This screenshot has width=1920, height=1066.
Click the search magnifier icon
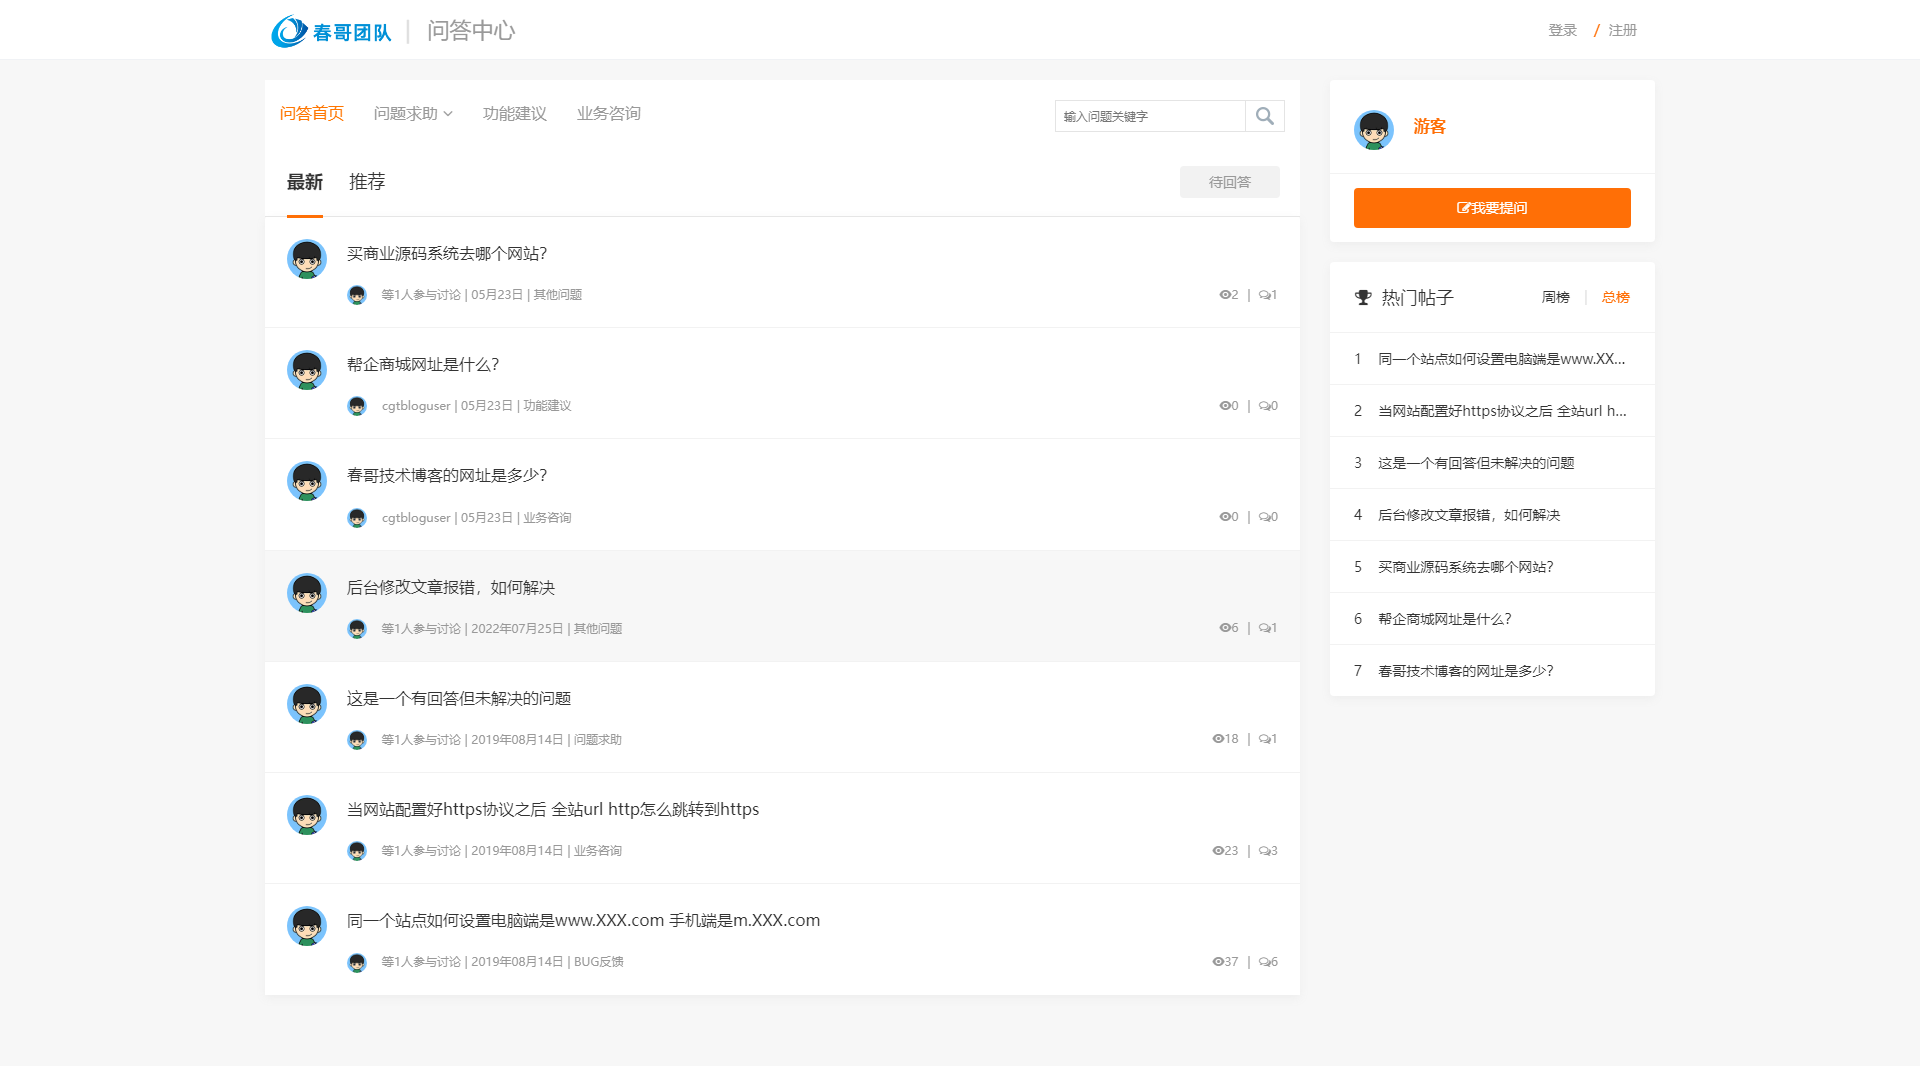1265,116
